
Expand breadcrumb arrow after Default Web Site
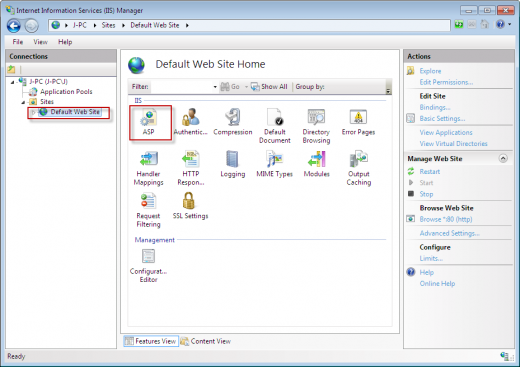point(187,25)
